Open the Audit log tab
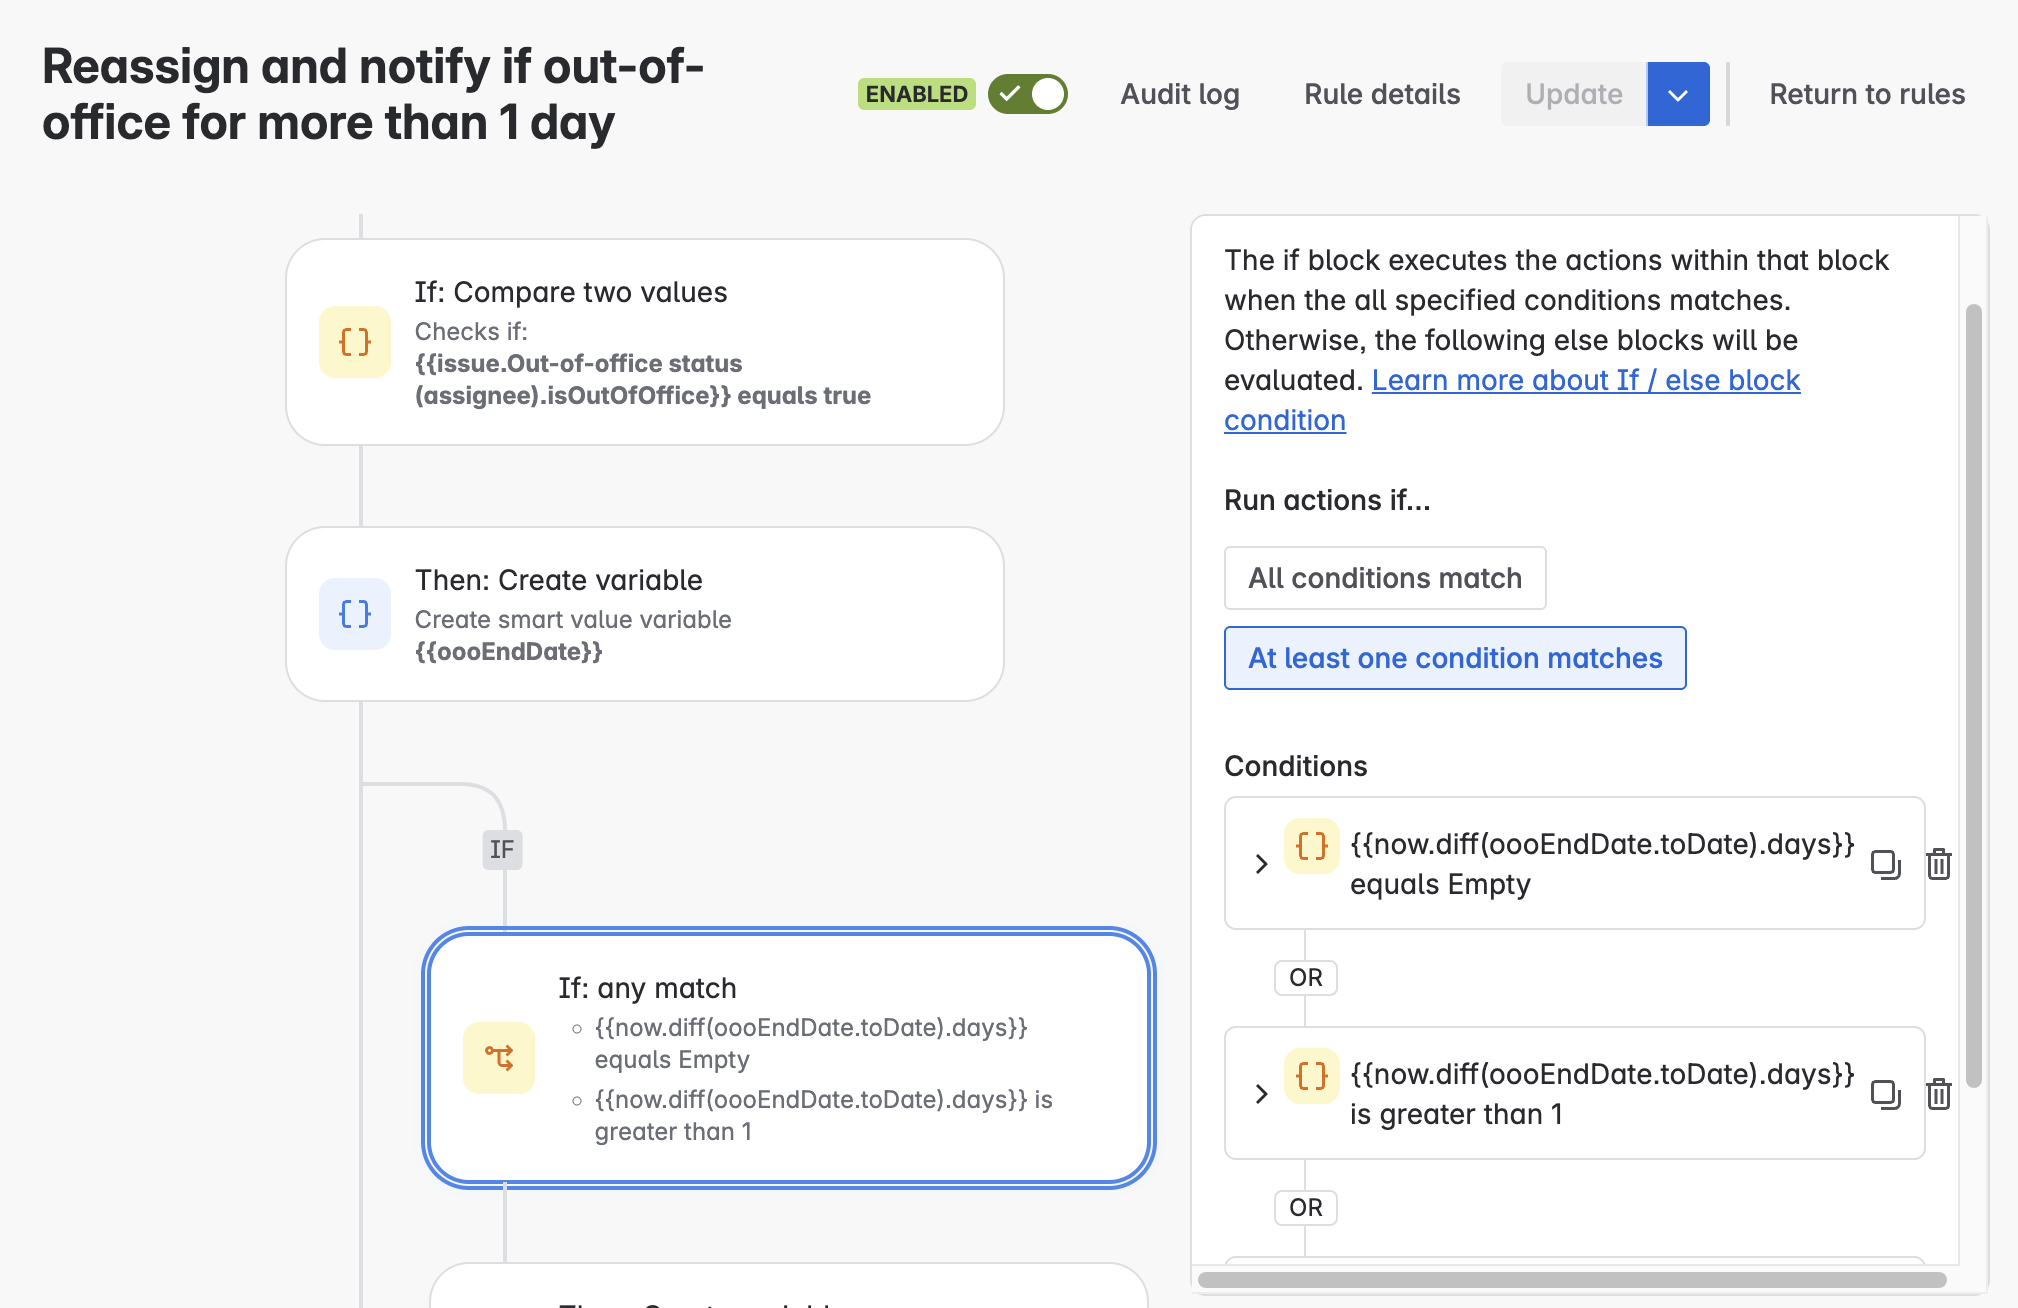This screenshot has height=1308, width=2018. [x=1180, y=94]
